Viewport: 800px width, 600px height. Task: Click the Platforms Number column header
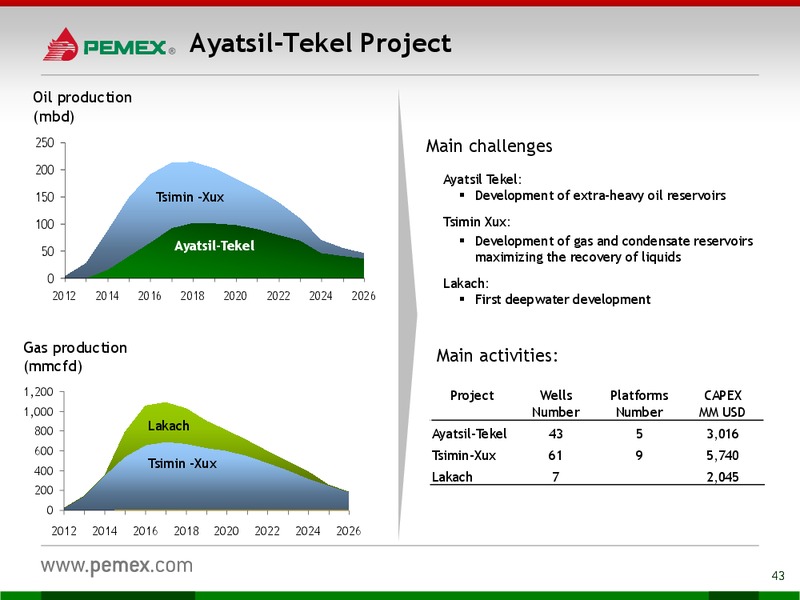pyautogui.click(x=639, y=404)
